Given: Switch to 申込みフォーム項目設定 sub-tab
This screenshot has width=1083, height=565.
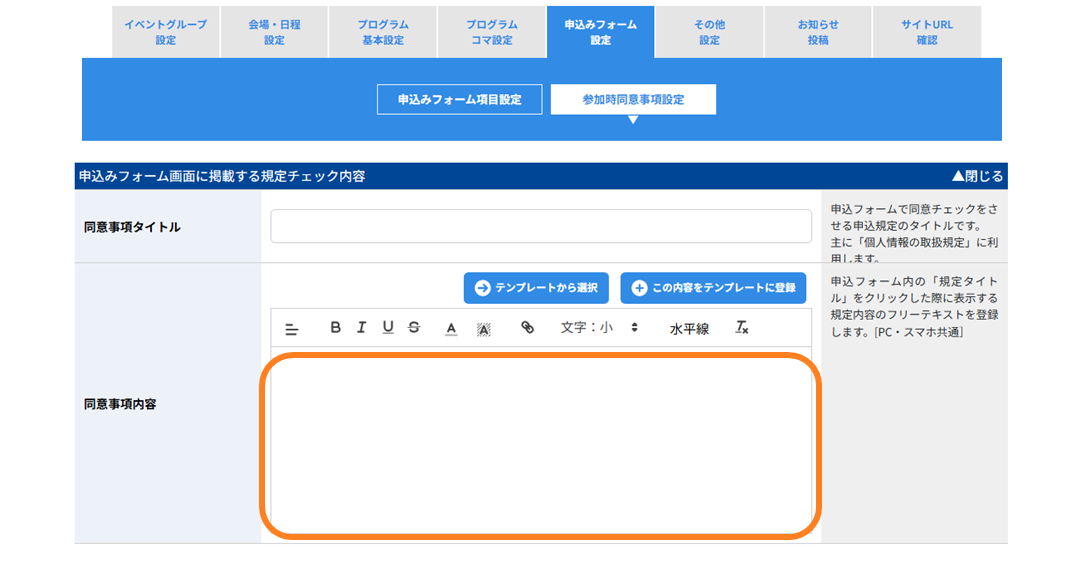Looking at the screenshot, I should [459, 99].
